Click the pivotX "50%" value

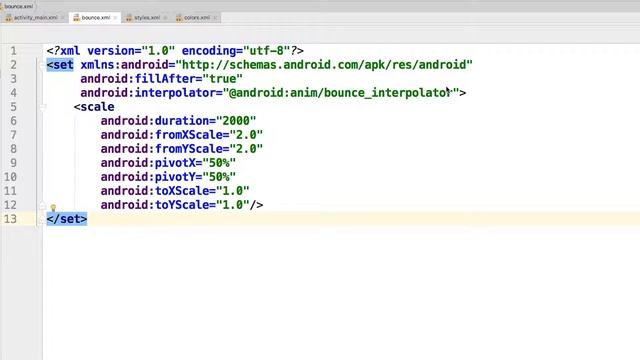click(x=219, y=163)
